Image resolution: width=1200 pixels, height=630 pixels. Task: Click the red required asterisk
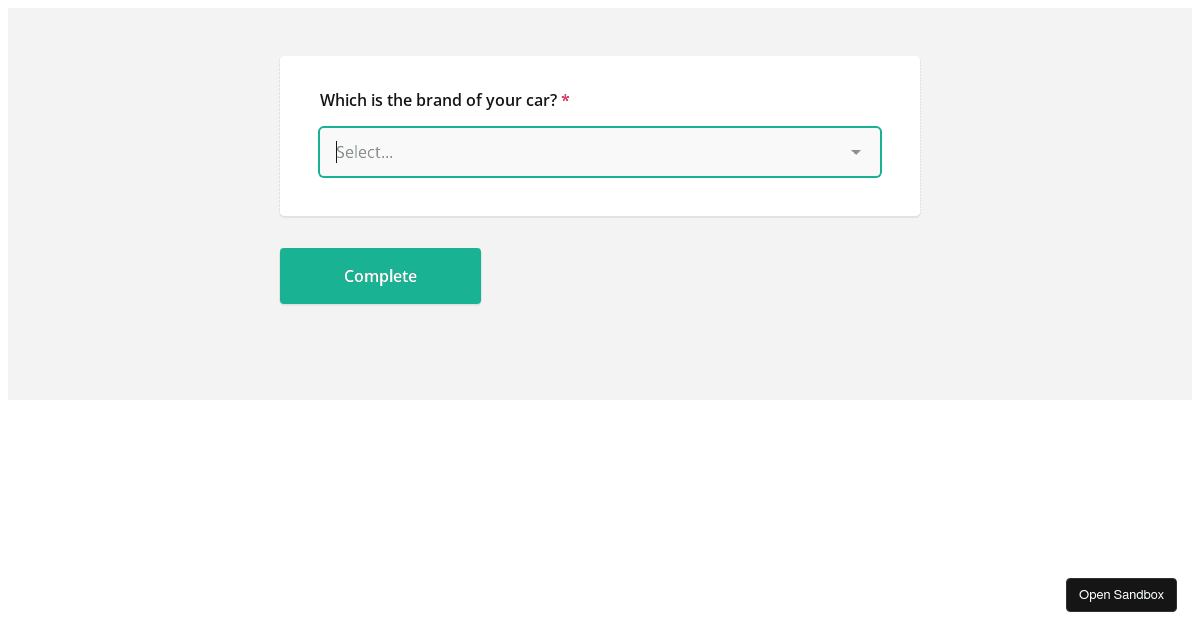coord(565,99)
